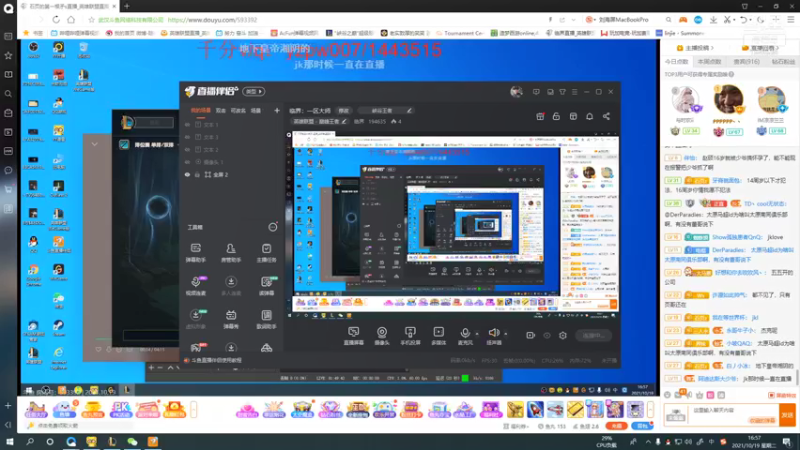Click the orange 充值 recharge button
This screenshot has width=800, height=450.
pyautogui.click(x=616, y=426)
